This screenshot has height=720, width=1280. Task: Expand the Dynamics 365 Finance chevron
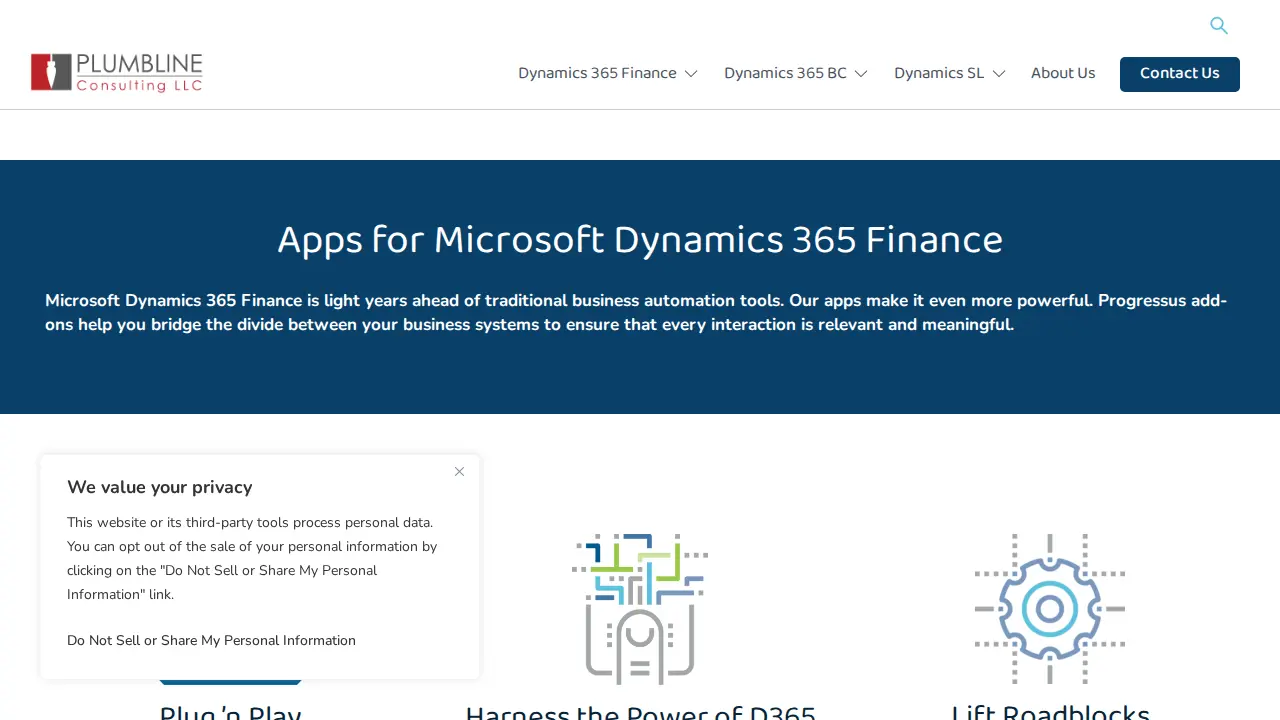691,74
